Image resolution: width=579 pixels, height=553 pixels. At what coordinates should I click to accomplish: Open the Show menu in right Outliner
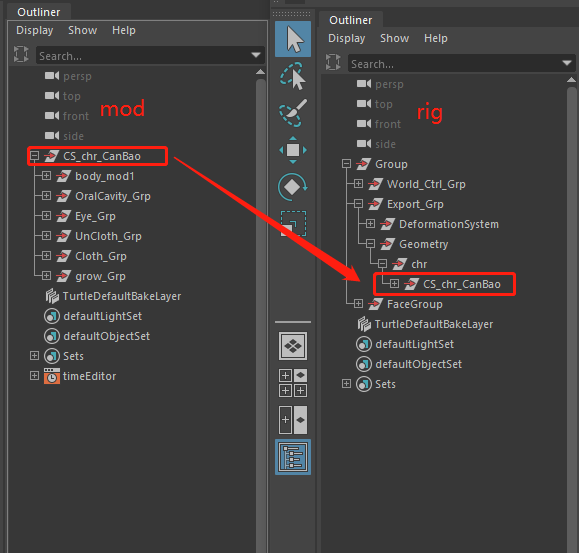pyautogui.click(x=394, y=38)
